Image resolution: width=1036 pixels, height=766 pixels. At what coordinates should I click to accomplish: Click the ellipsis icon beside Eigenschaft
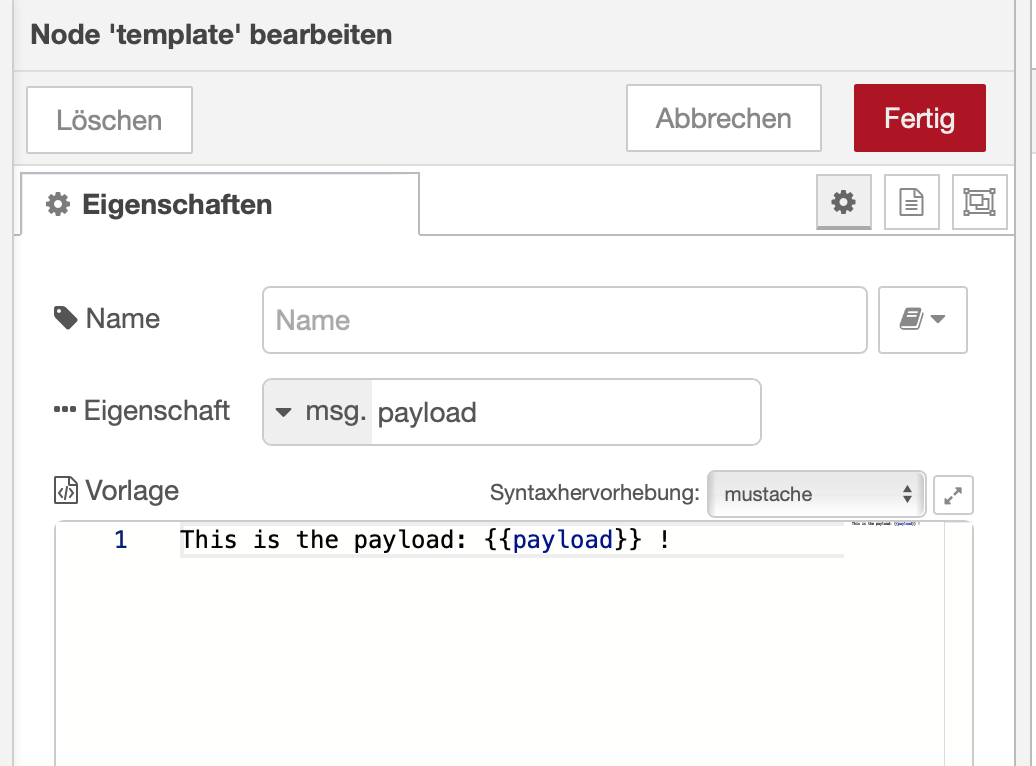(x=65, y=411)
